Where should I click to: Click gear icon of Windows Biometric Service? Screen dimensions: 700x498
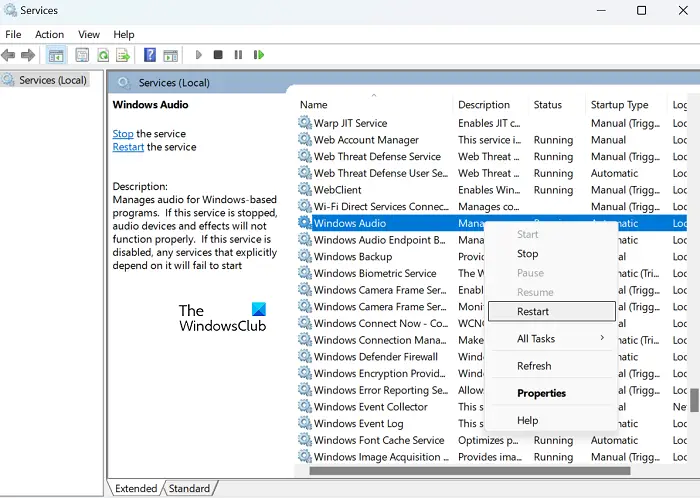click(305, 273)
